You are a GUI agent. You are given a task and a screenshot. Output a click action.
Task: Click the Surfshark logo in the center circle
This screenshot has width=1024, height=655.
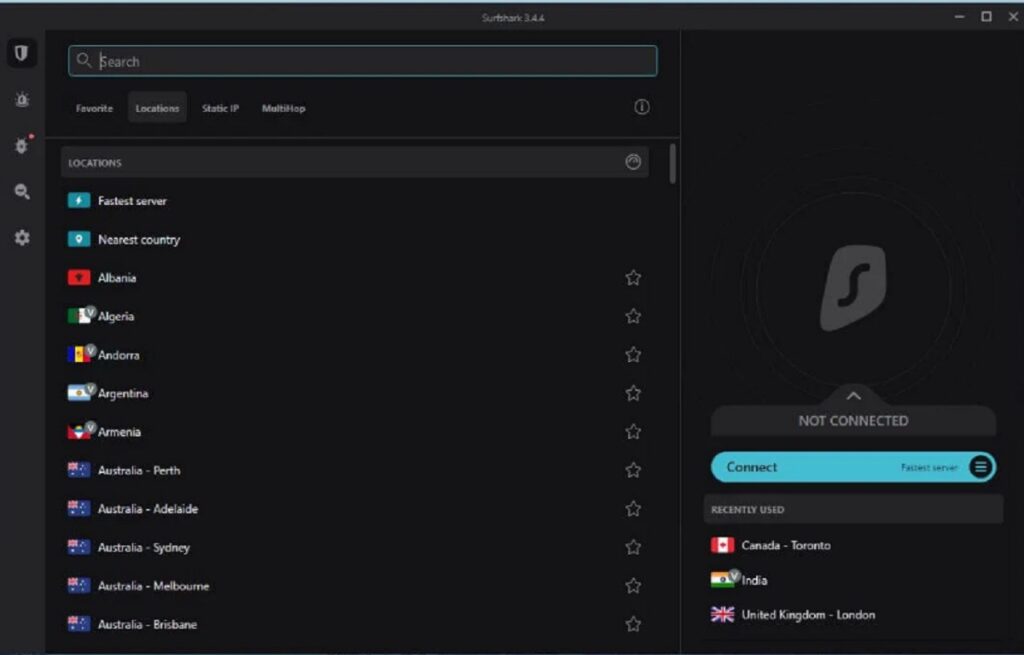click(853, 288)
